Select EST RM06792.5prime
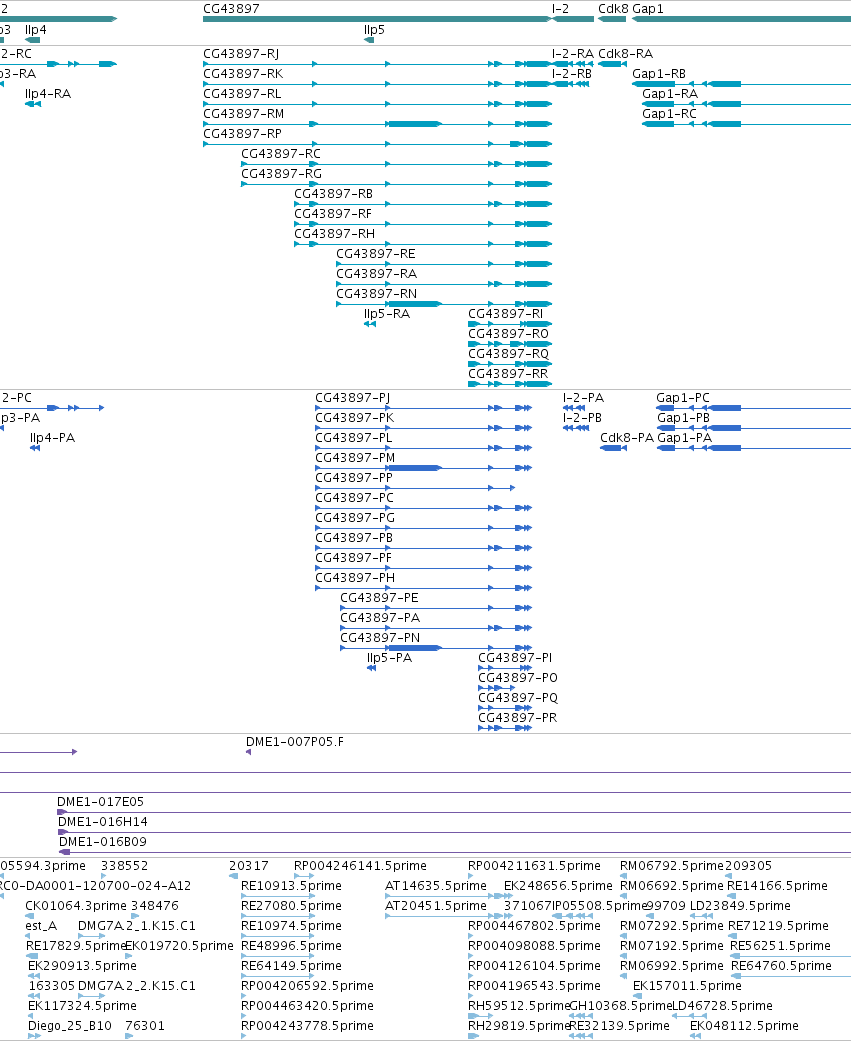The height and width of the screenshot is (1041, 851). (x=672, y=866)
